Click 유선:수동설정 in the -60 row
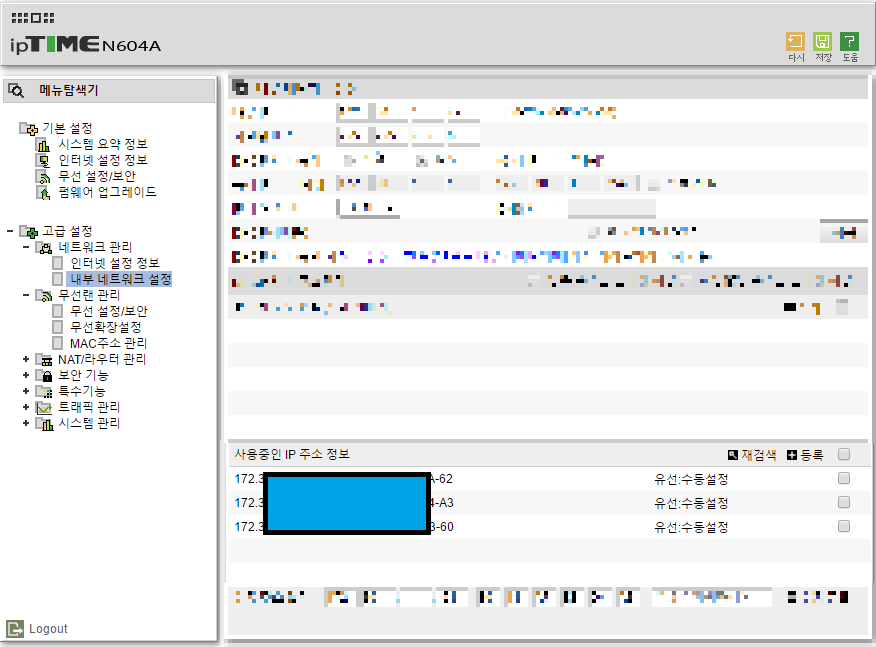This screenshot has width=876, height=647. 691,527
